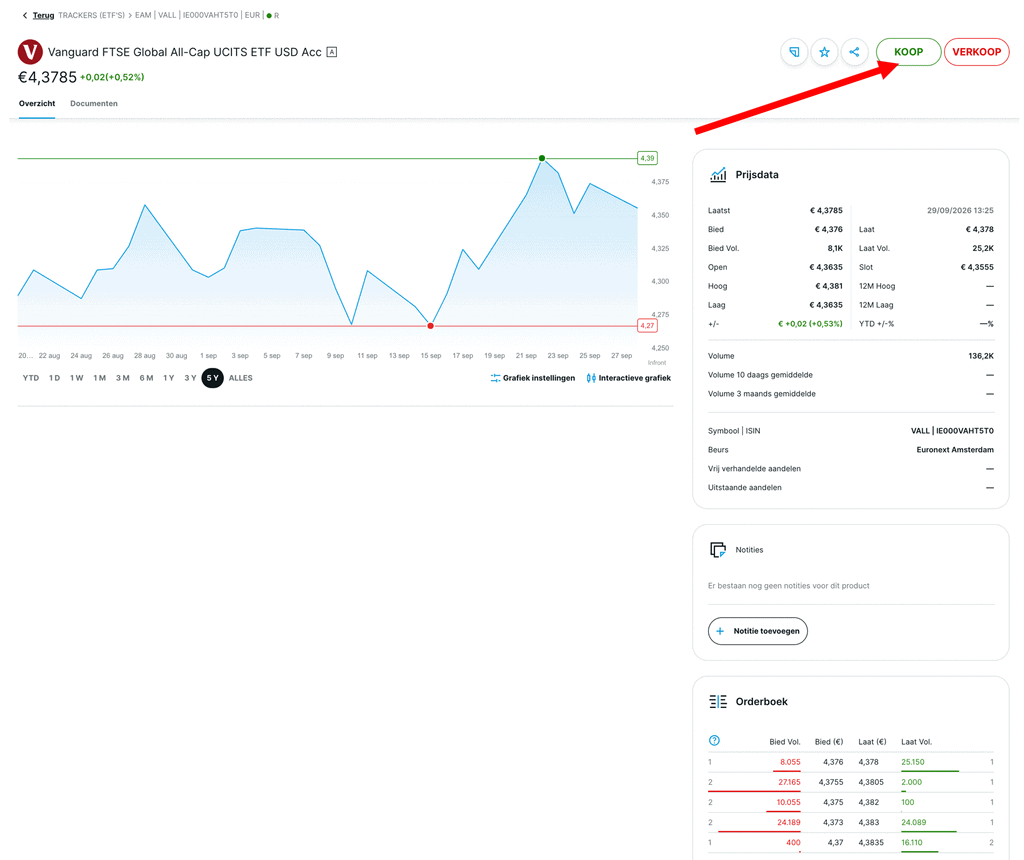This screenshot has width=1024, height=860.
Task: Click the Laat value € 4,378
Action: coord(980,229)
